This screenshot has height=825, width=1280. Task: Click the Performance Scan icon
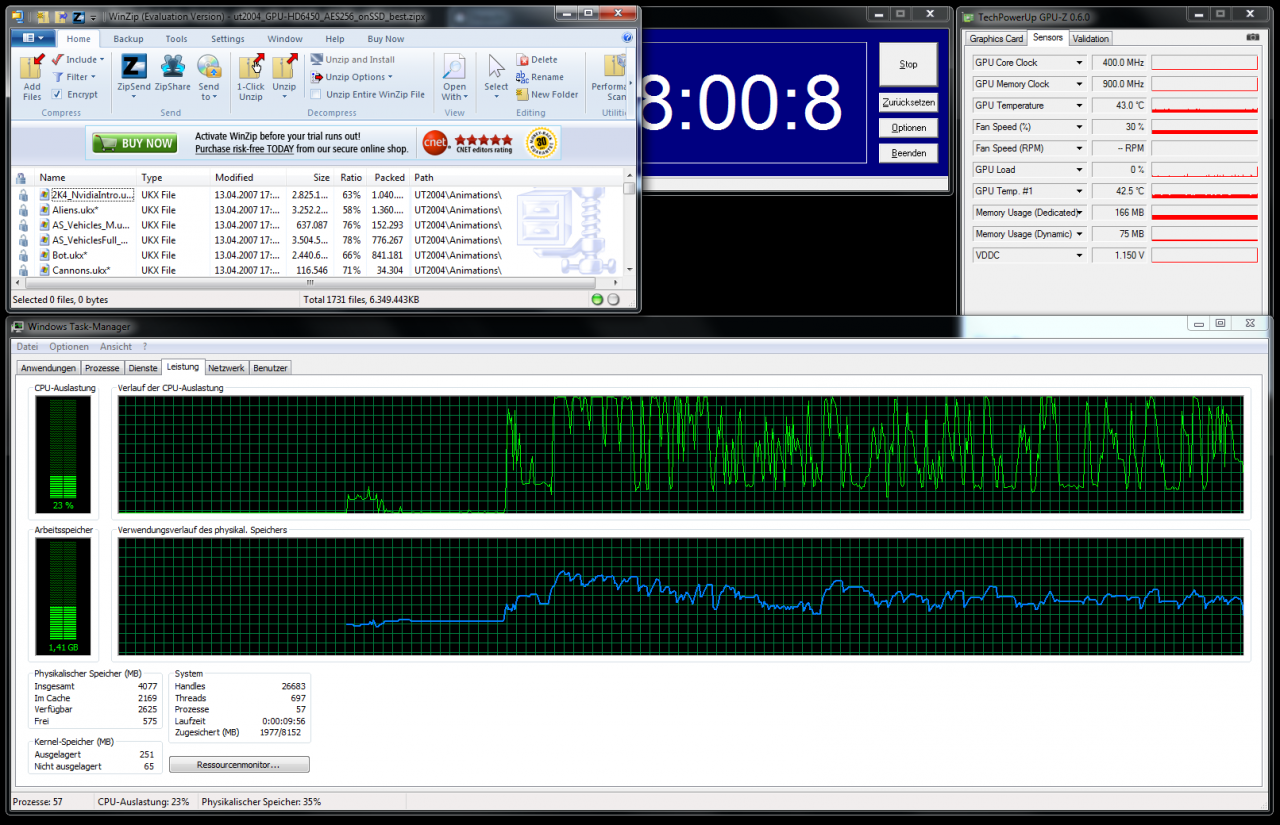click(x=614, y=67)
